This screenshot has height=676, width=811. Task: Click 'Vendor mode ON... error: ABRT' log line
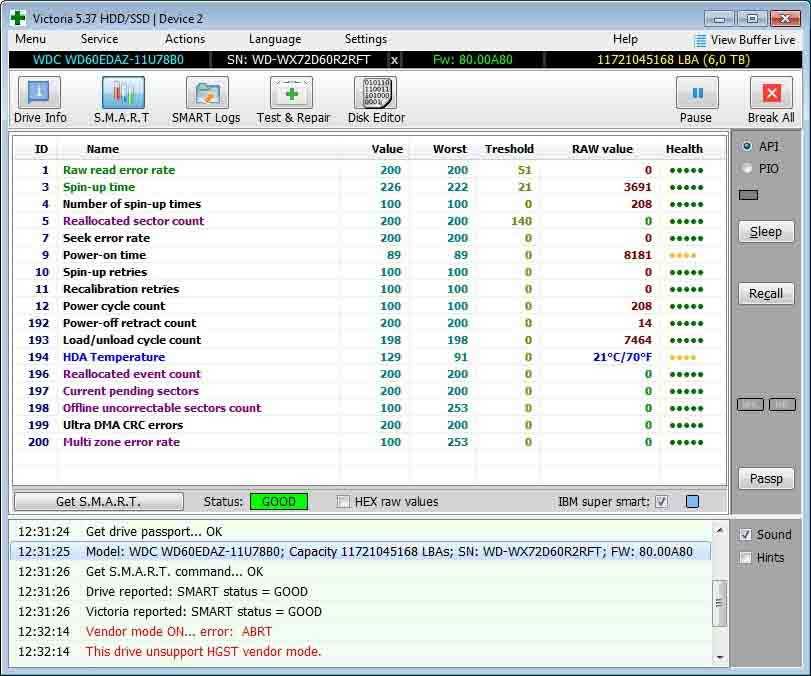point(178,632)
